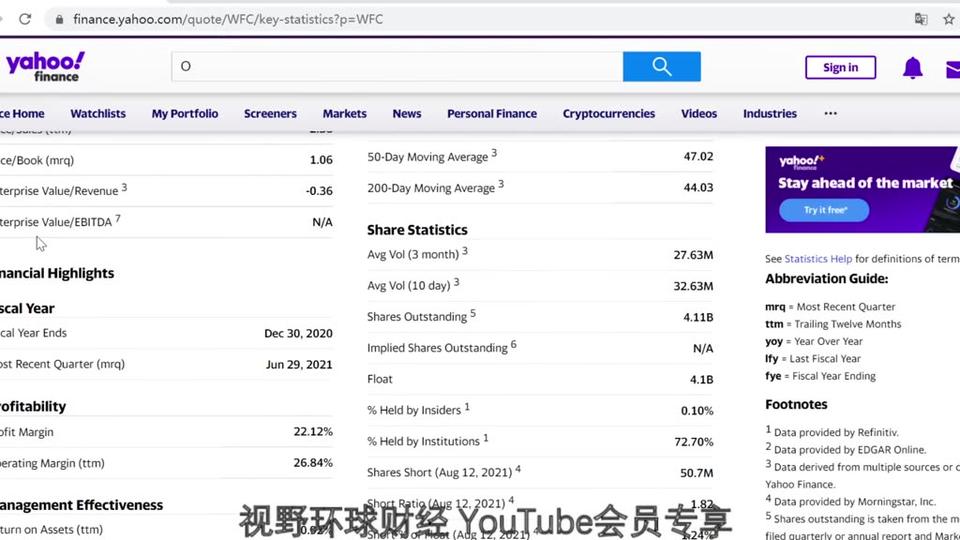Open the Personal Finance menu
This screenshot has width=960, height=540.
(x=492, y=113)
